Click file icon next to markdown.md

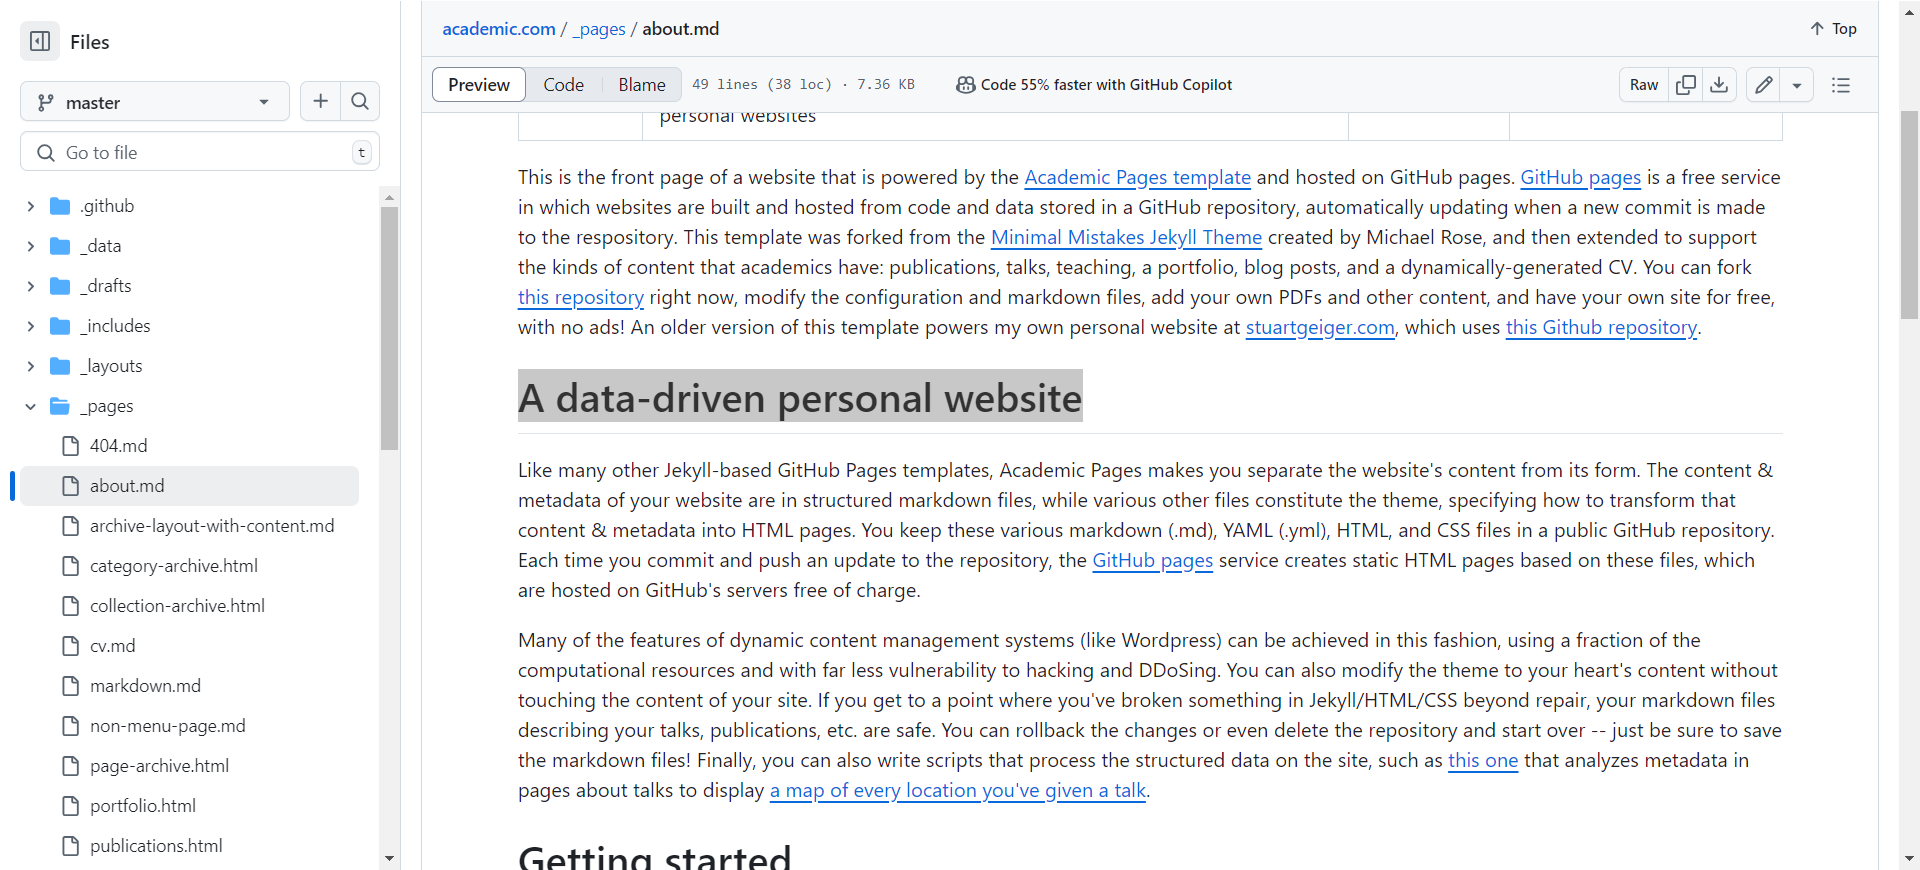70,686
